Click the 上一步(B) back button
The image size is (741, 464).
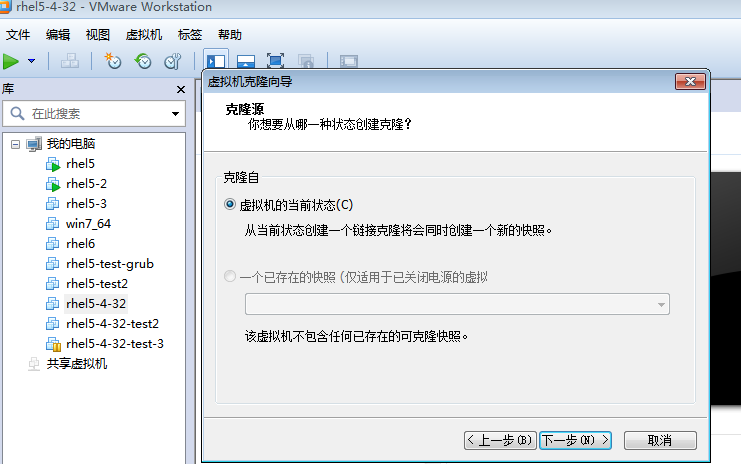tap(500, 440)
